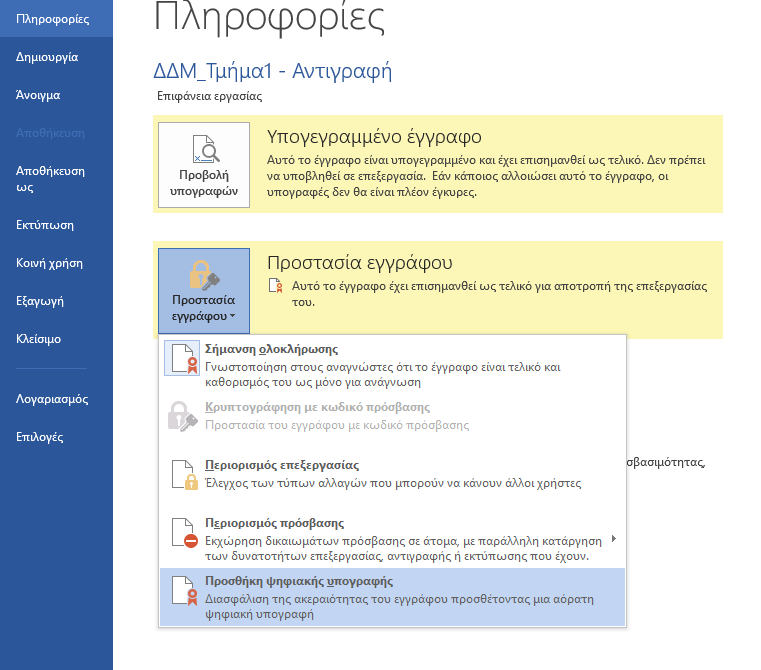Choose Σήμανση ολοκλήρωσης menu entry title

pos(272,349)
